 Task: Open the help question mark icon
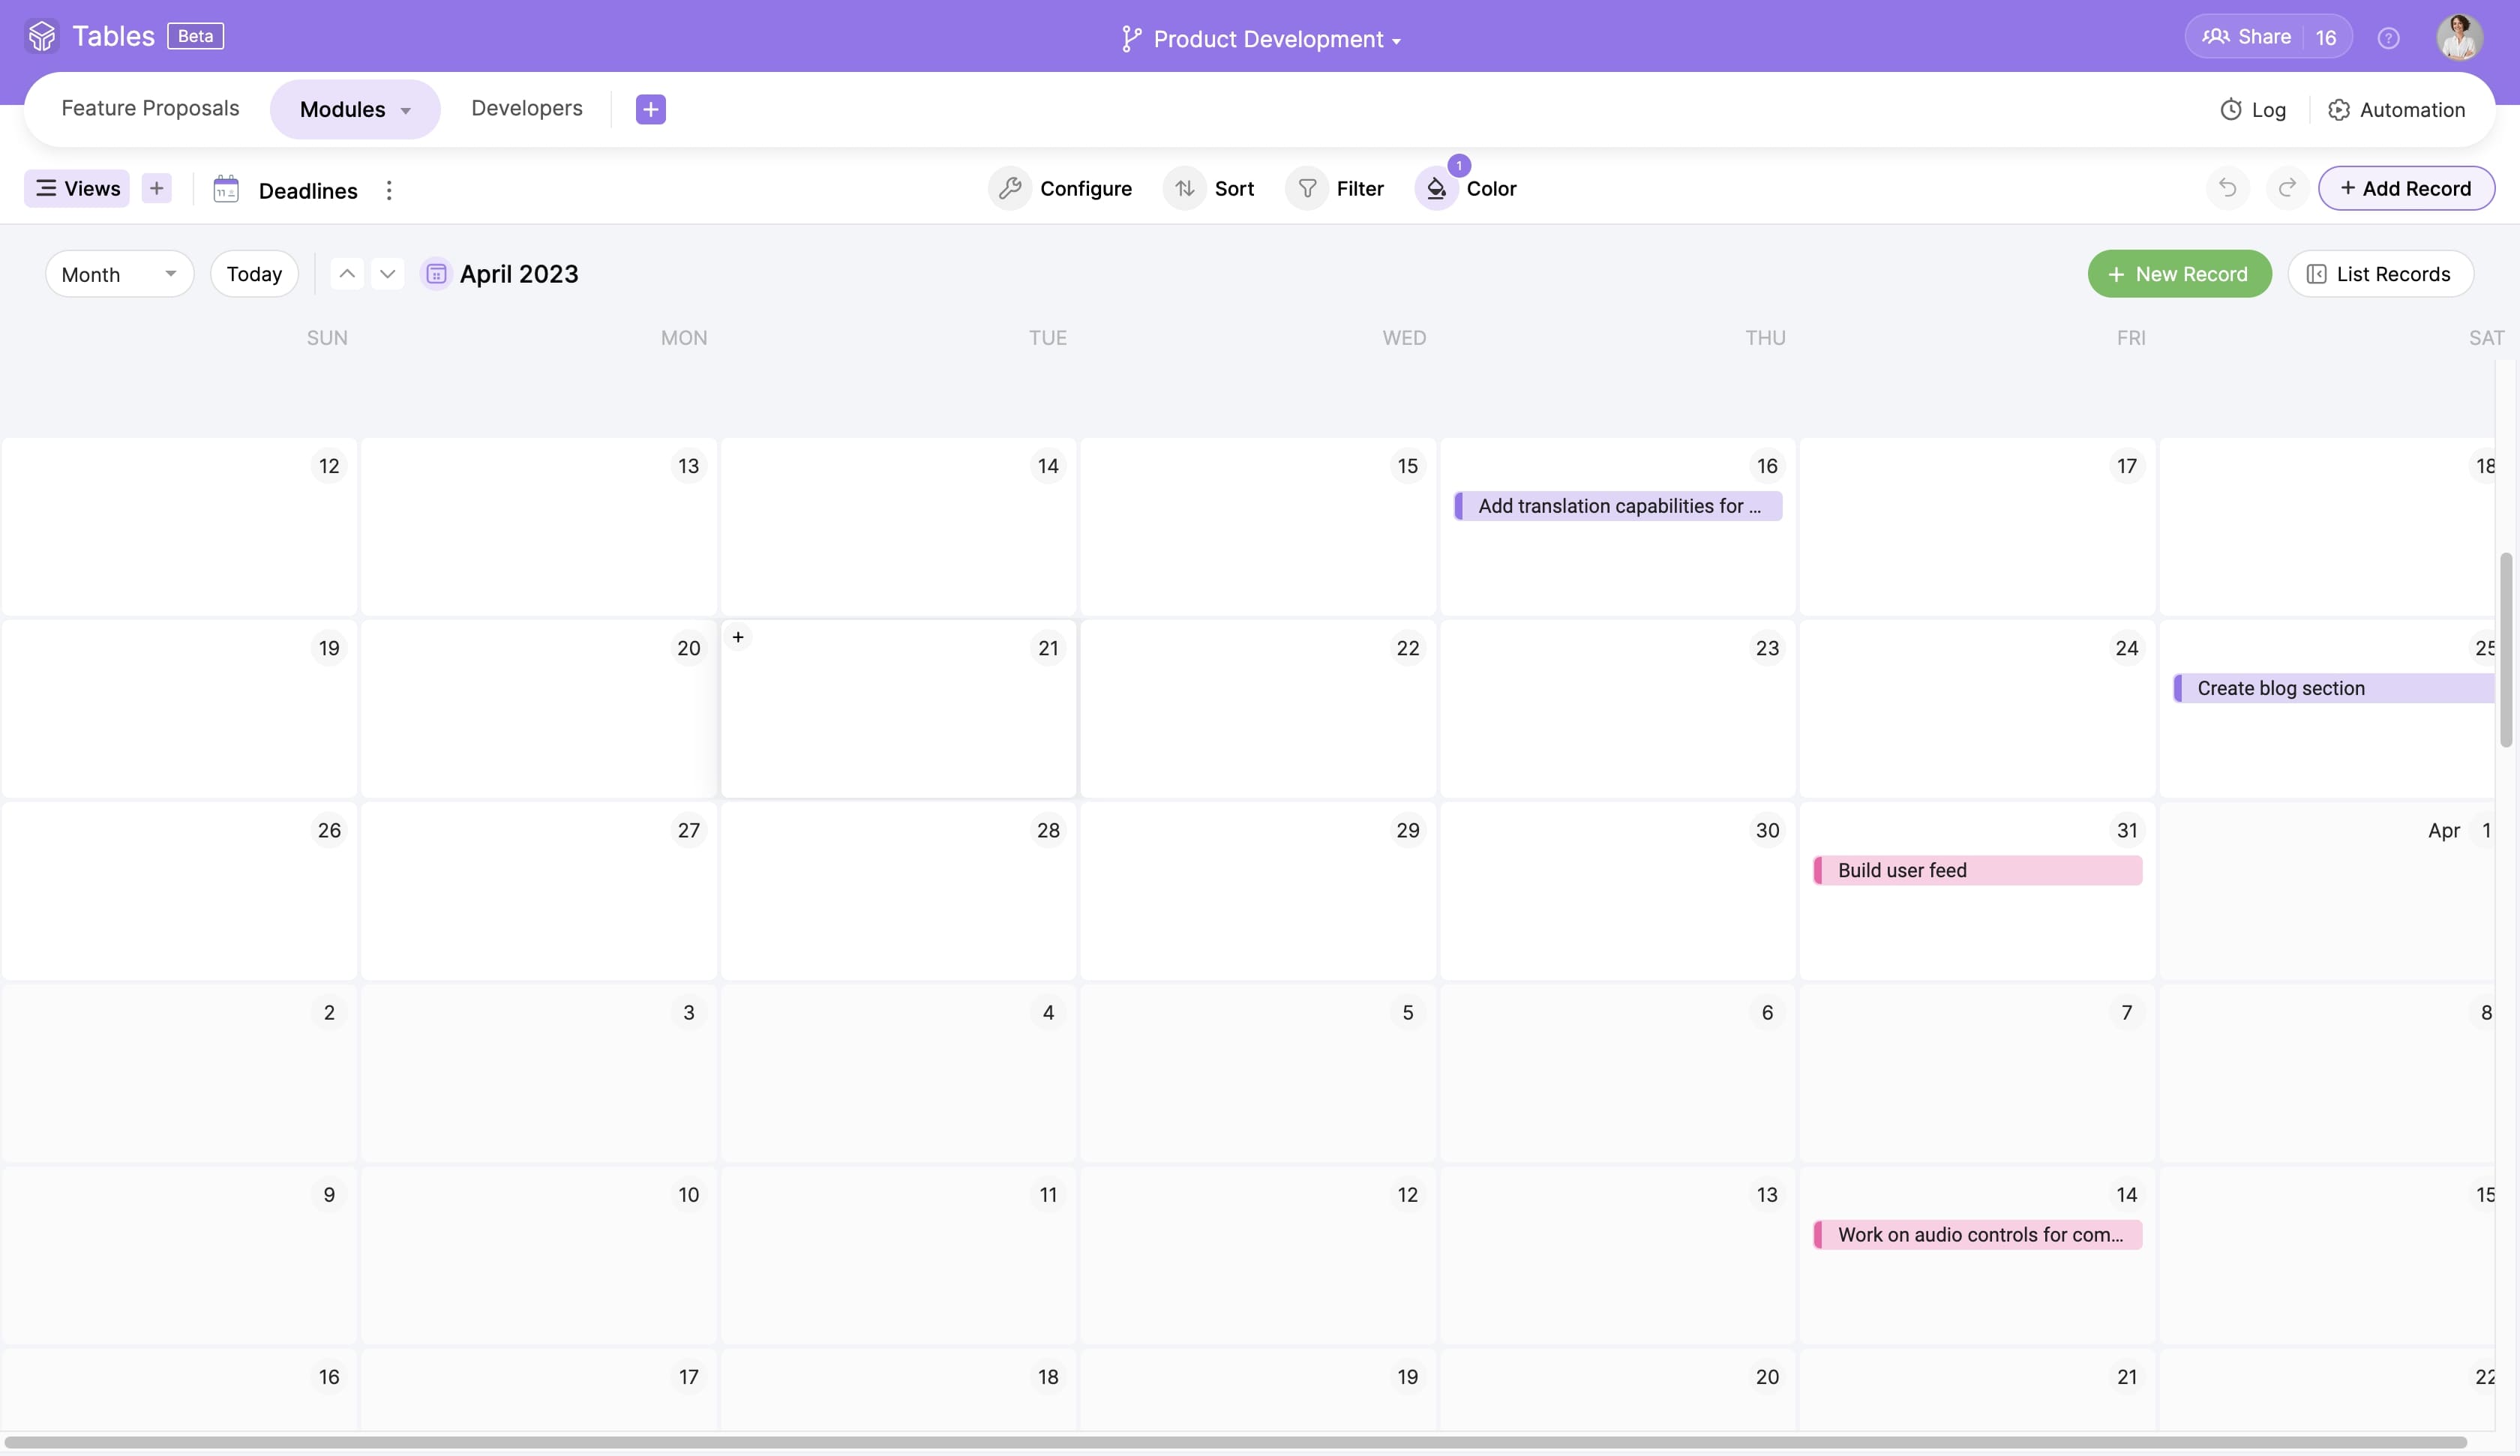coord(2388,38)
